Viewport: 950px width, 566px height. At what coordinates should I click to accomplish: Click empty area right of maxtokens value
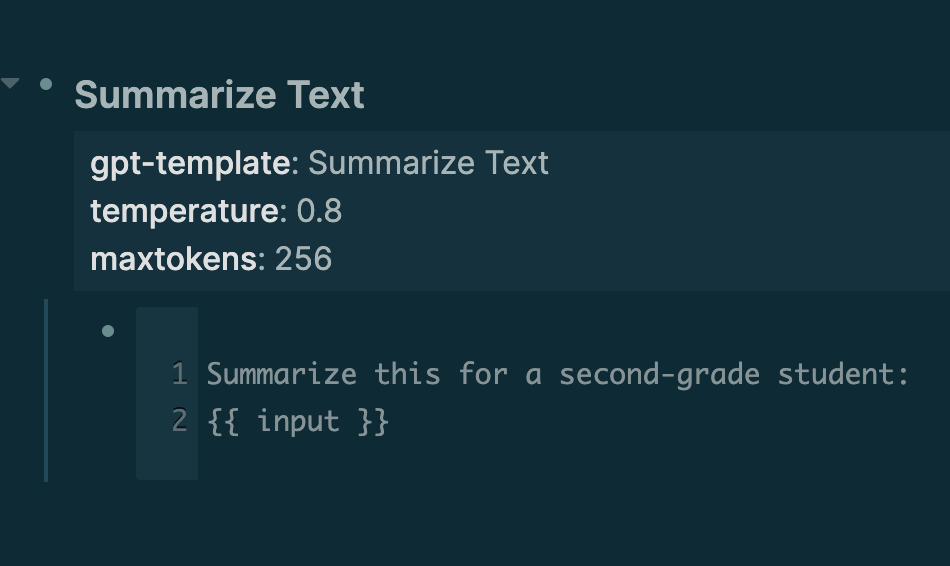point(640,259)
